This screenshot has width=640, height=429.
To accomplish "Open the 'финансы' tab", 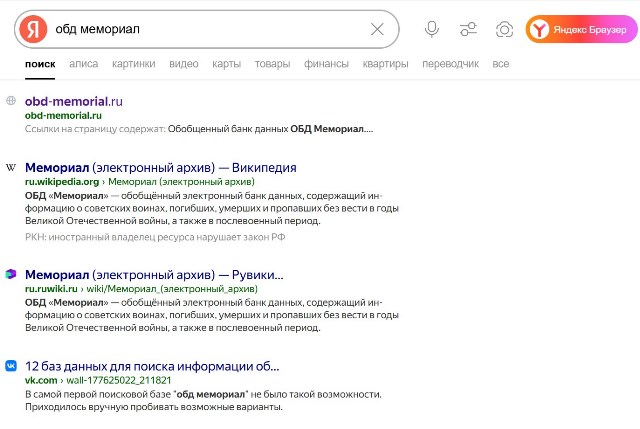I will [x=326, y=64].
